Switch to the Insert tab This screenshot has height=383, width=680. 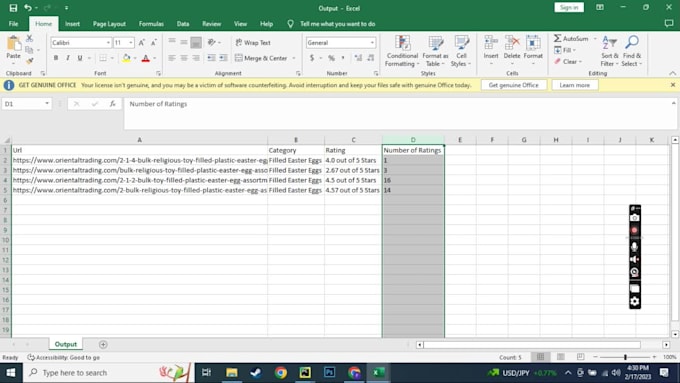(x=72, y=24)
